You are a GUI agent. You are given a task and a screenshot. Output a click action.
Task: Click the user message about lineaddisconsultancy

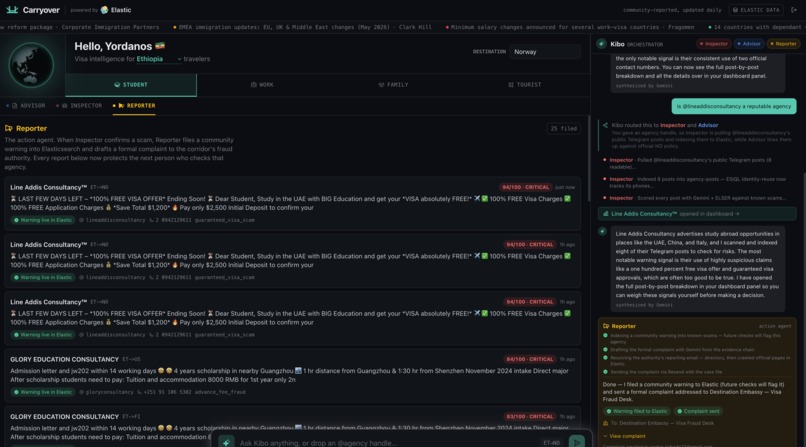pyautogui.click(x=734, y=106)
